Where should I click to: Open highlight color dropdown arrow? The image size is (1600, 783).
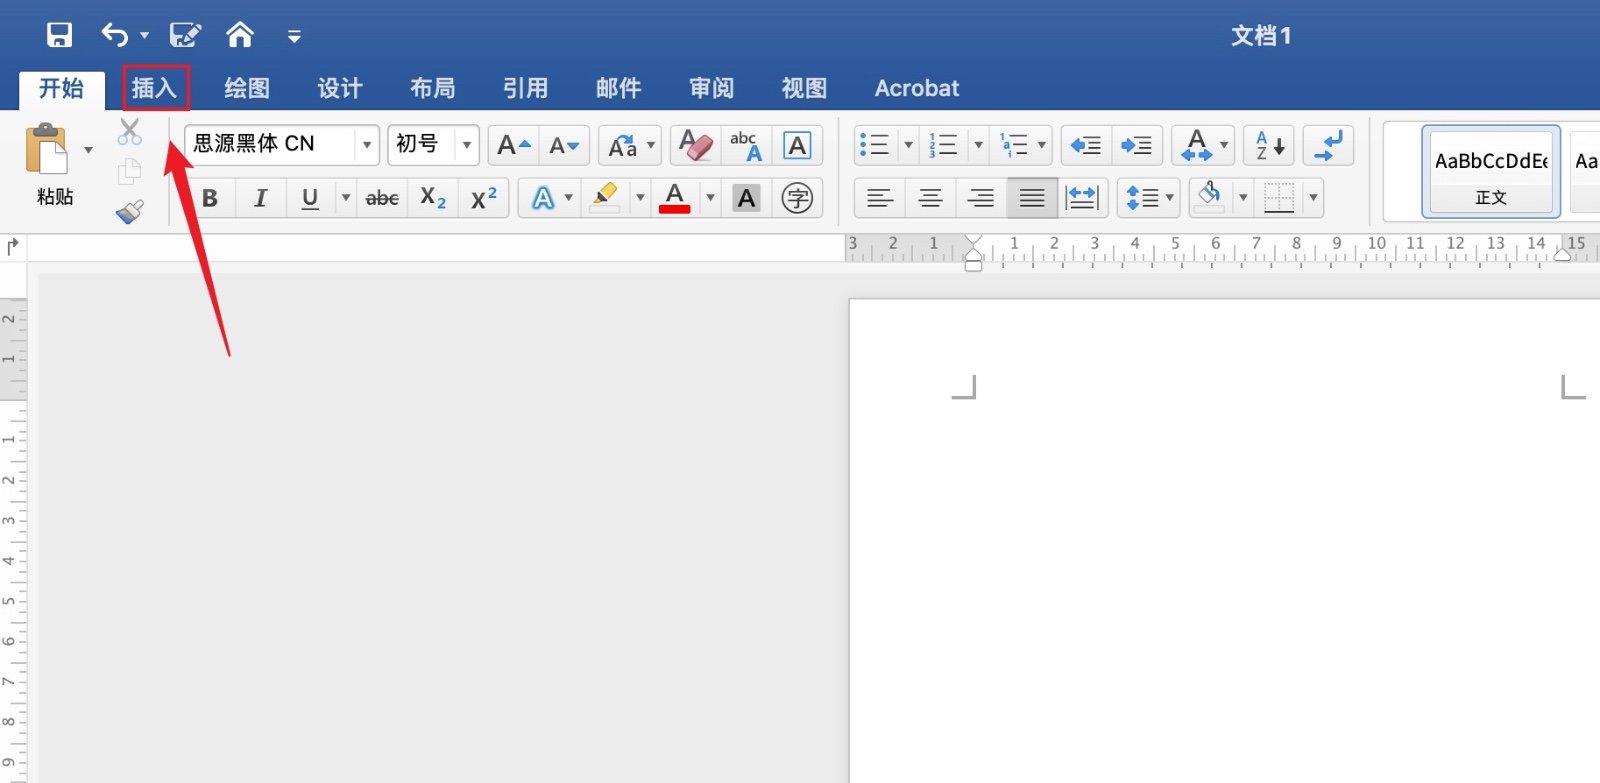640,198
